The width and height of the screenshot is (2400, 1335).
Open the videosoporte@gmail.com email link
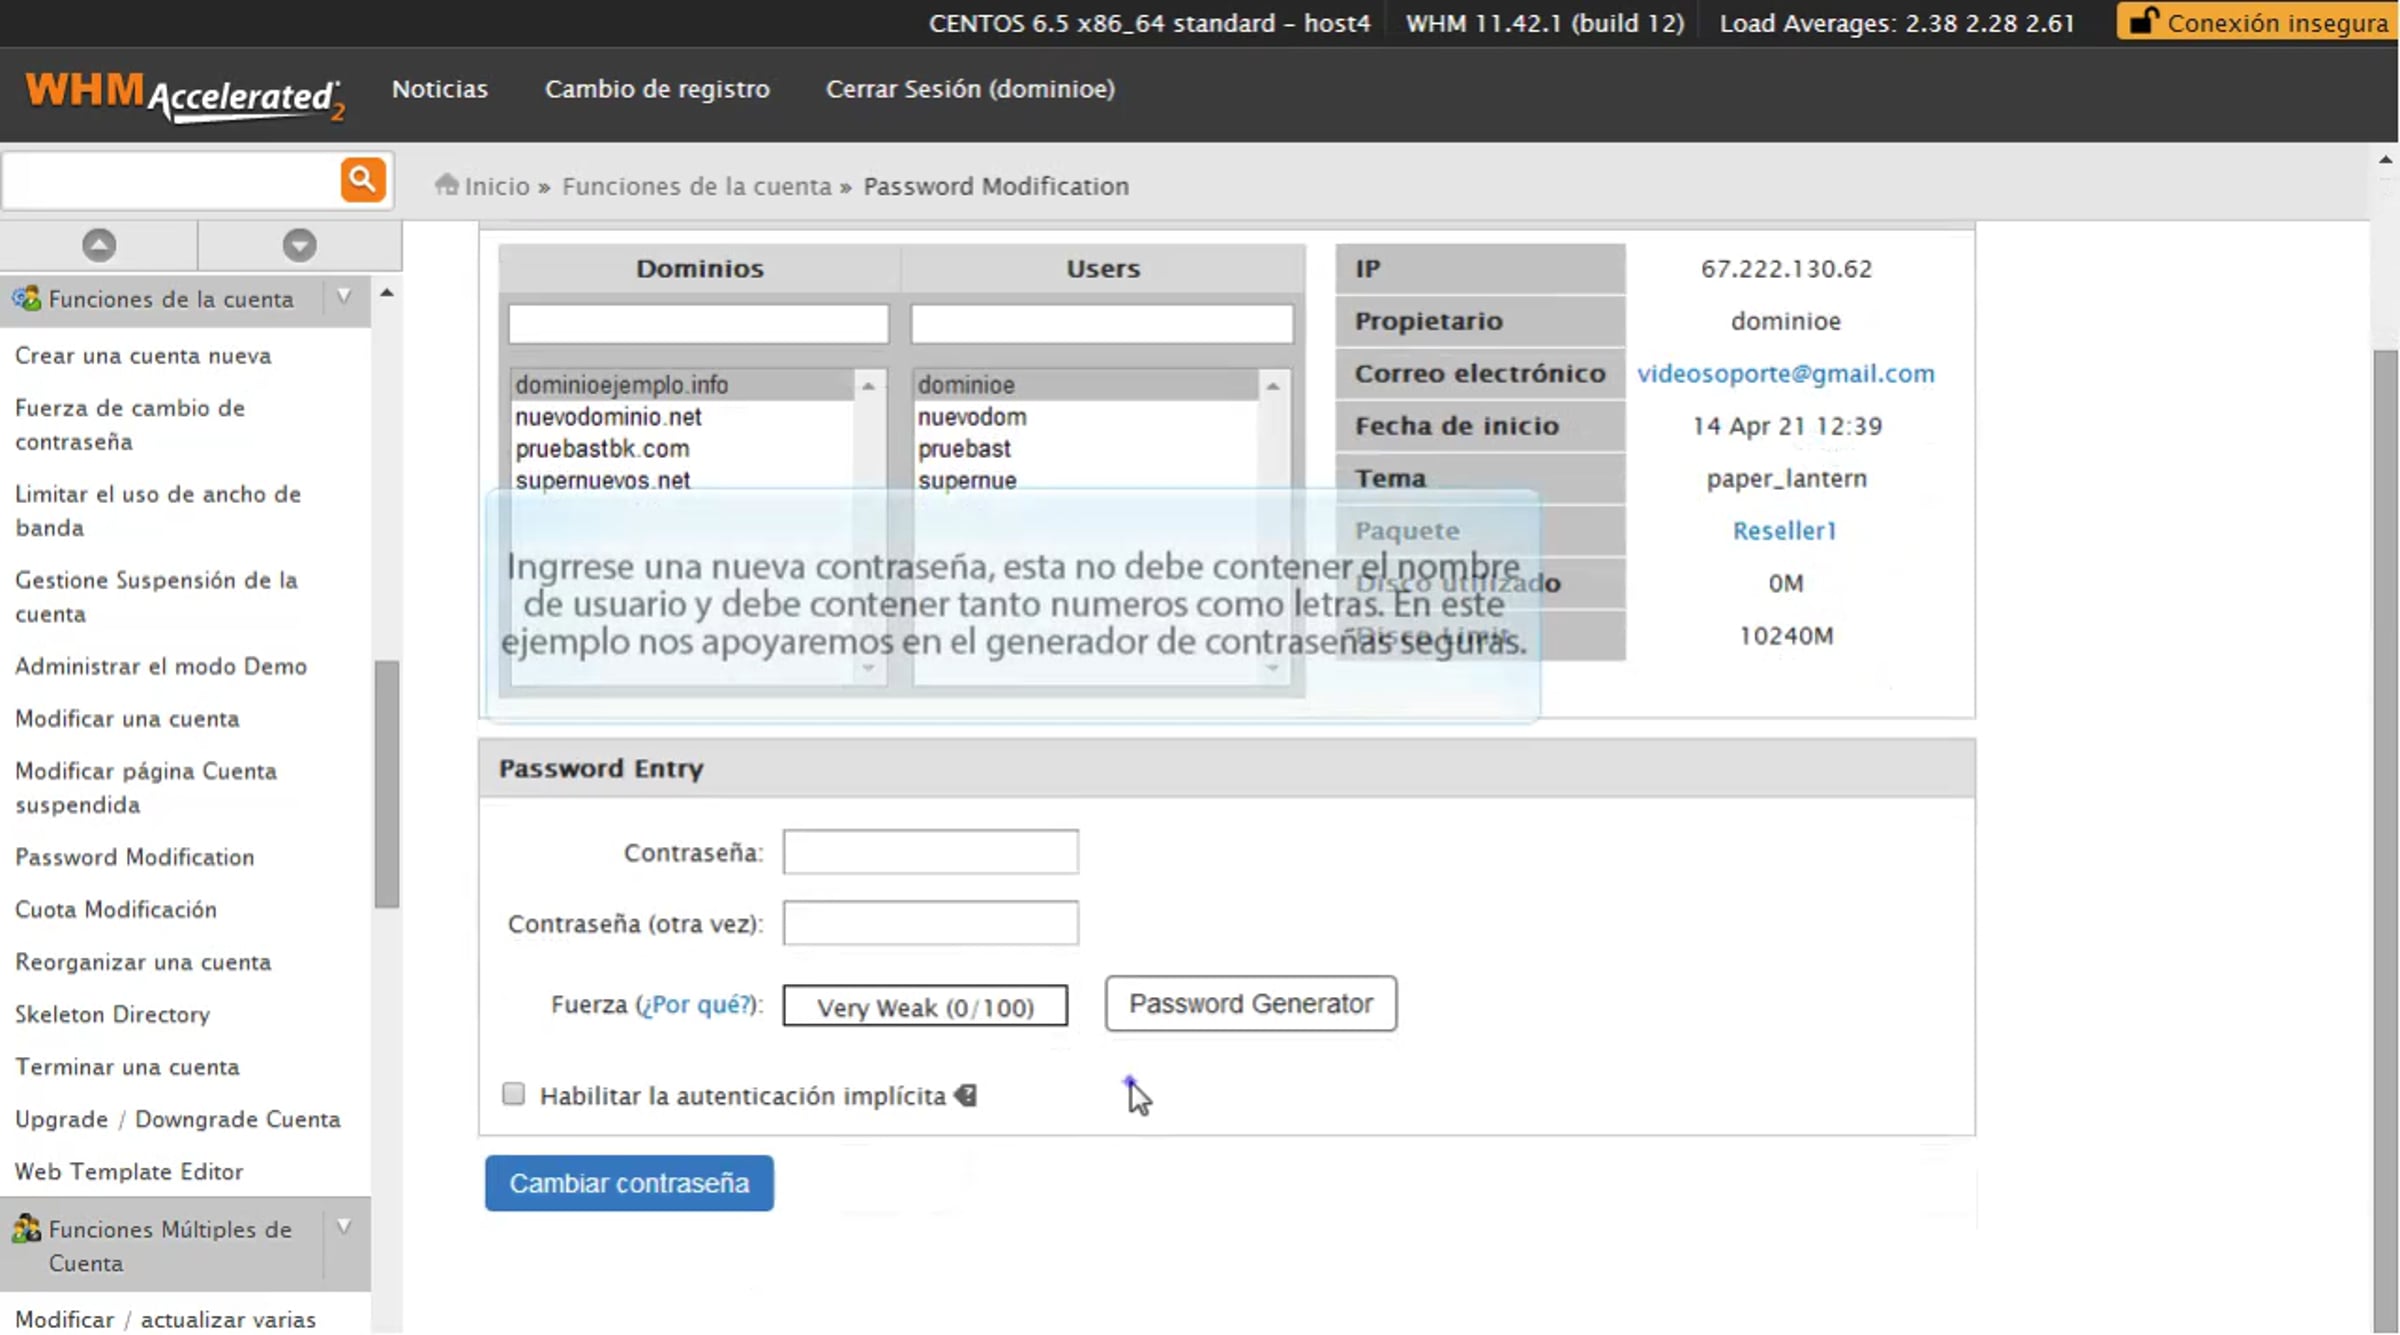(1786, 373)
